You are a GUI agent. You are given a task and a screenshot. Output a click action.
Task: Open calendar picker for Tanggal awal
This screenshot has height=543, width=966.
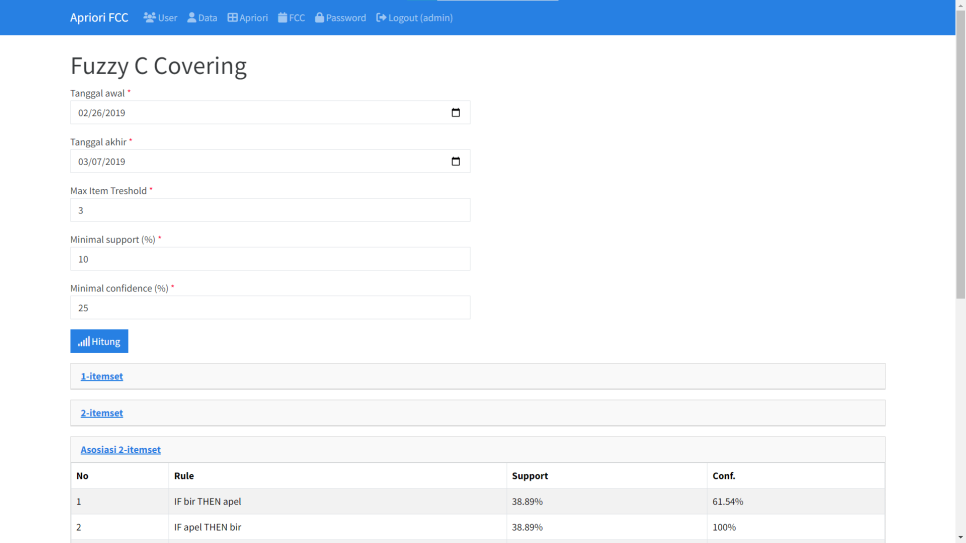[x=456, y=113]
